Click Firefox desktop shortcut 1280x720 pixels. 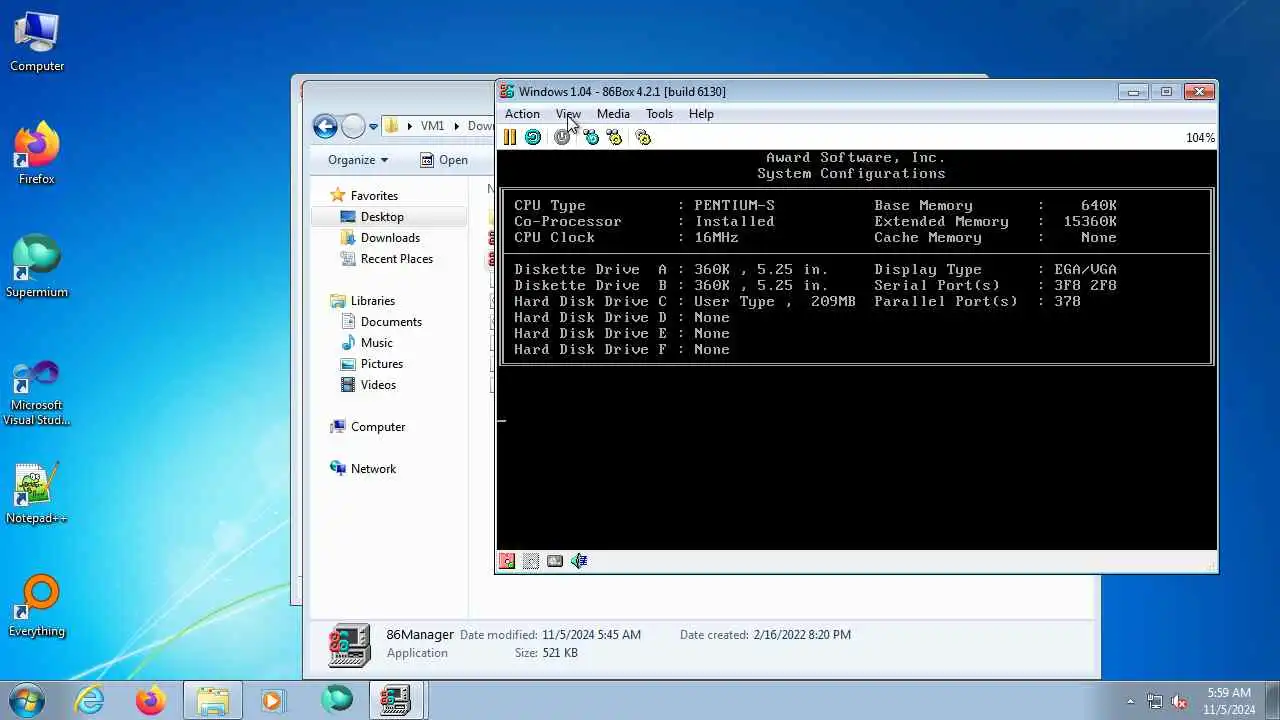pos(37,154)
